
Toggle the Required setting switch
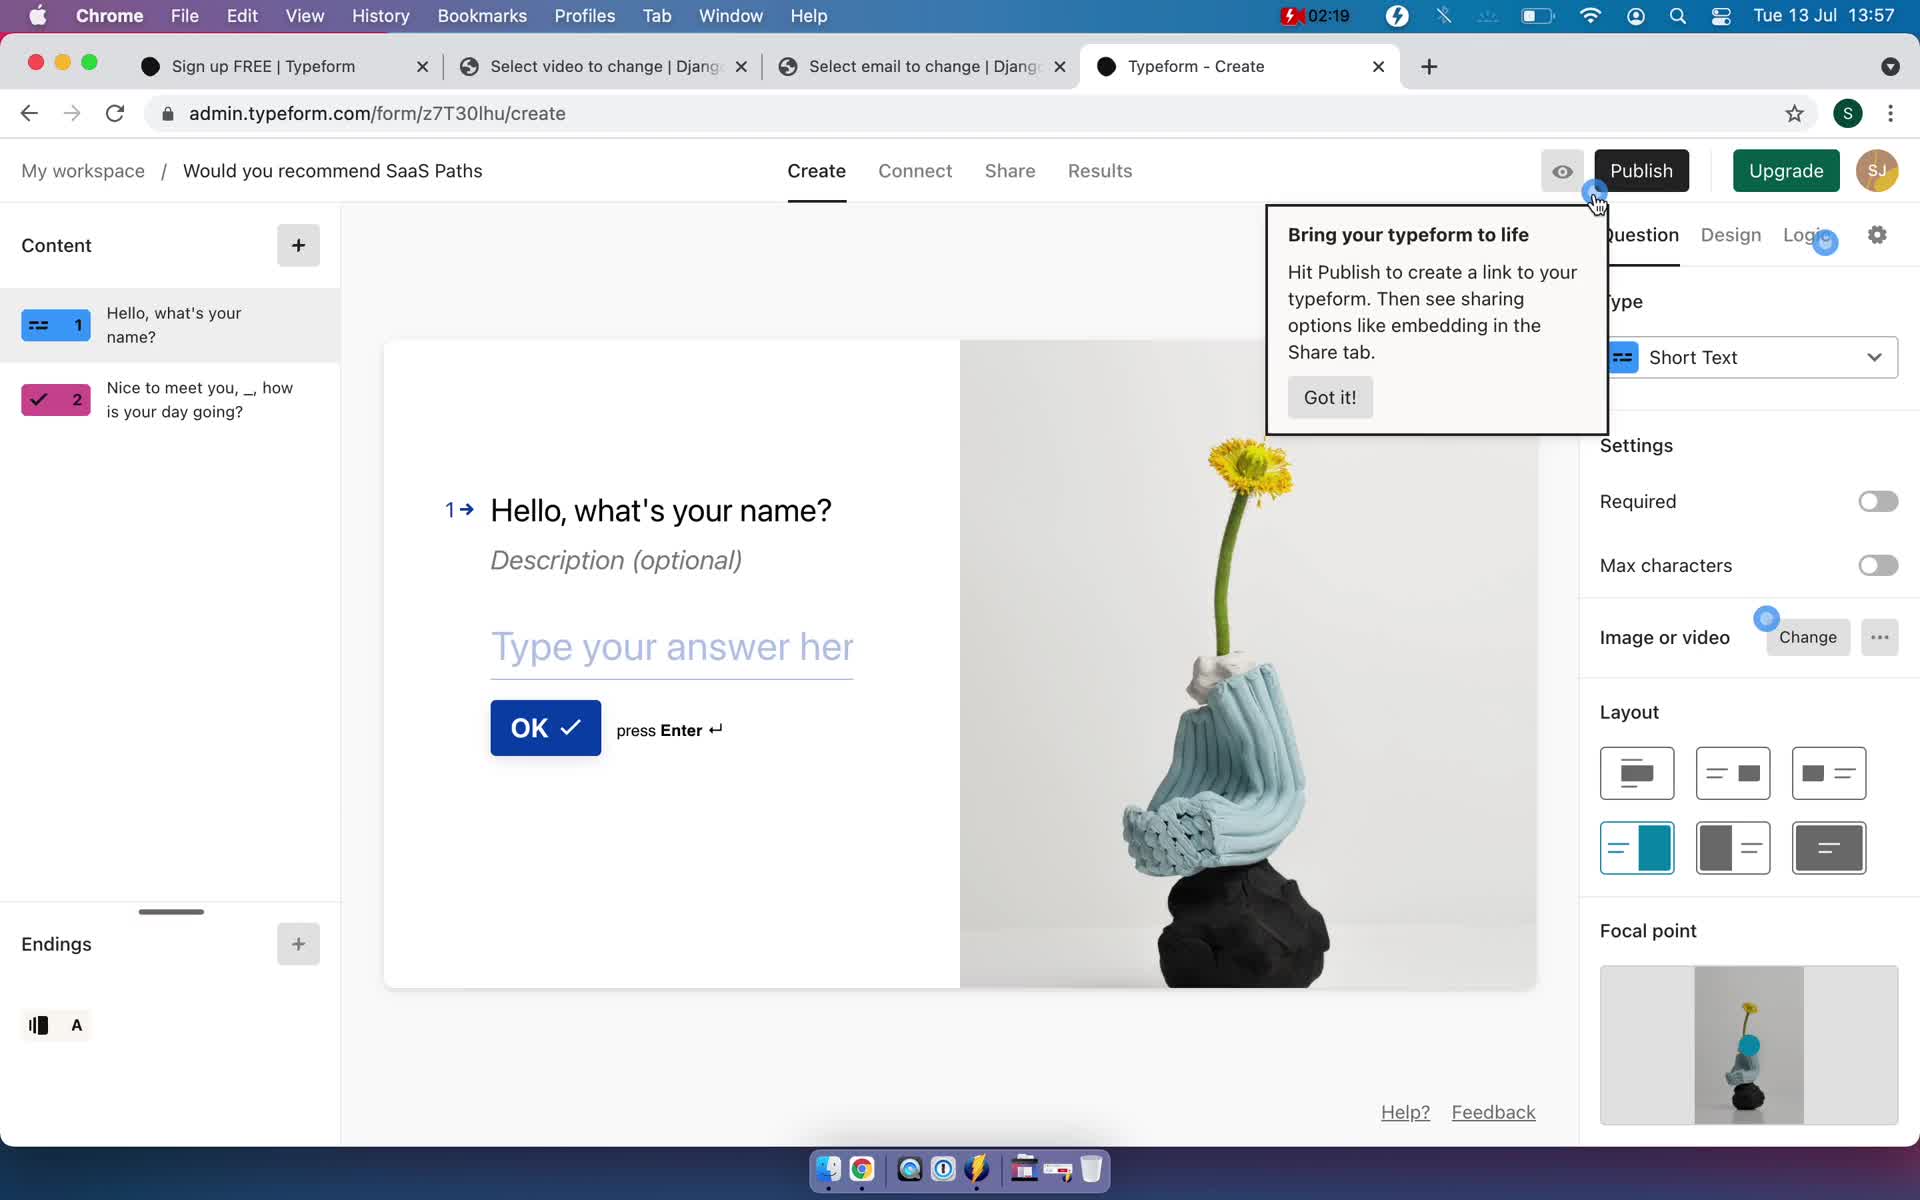coord(1877,499)
